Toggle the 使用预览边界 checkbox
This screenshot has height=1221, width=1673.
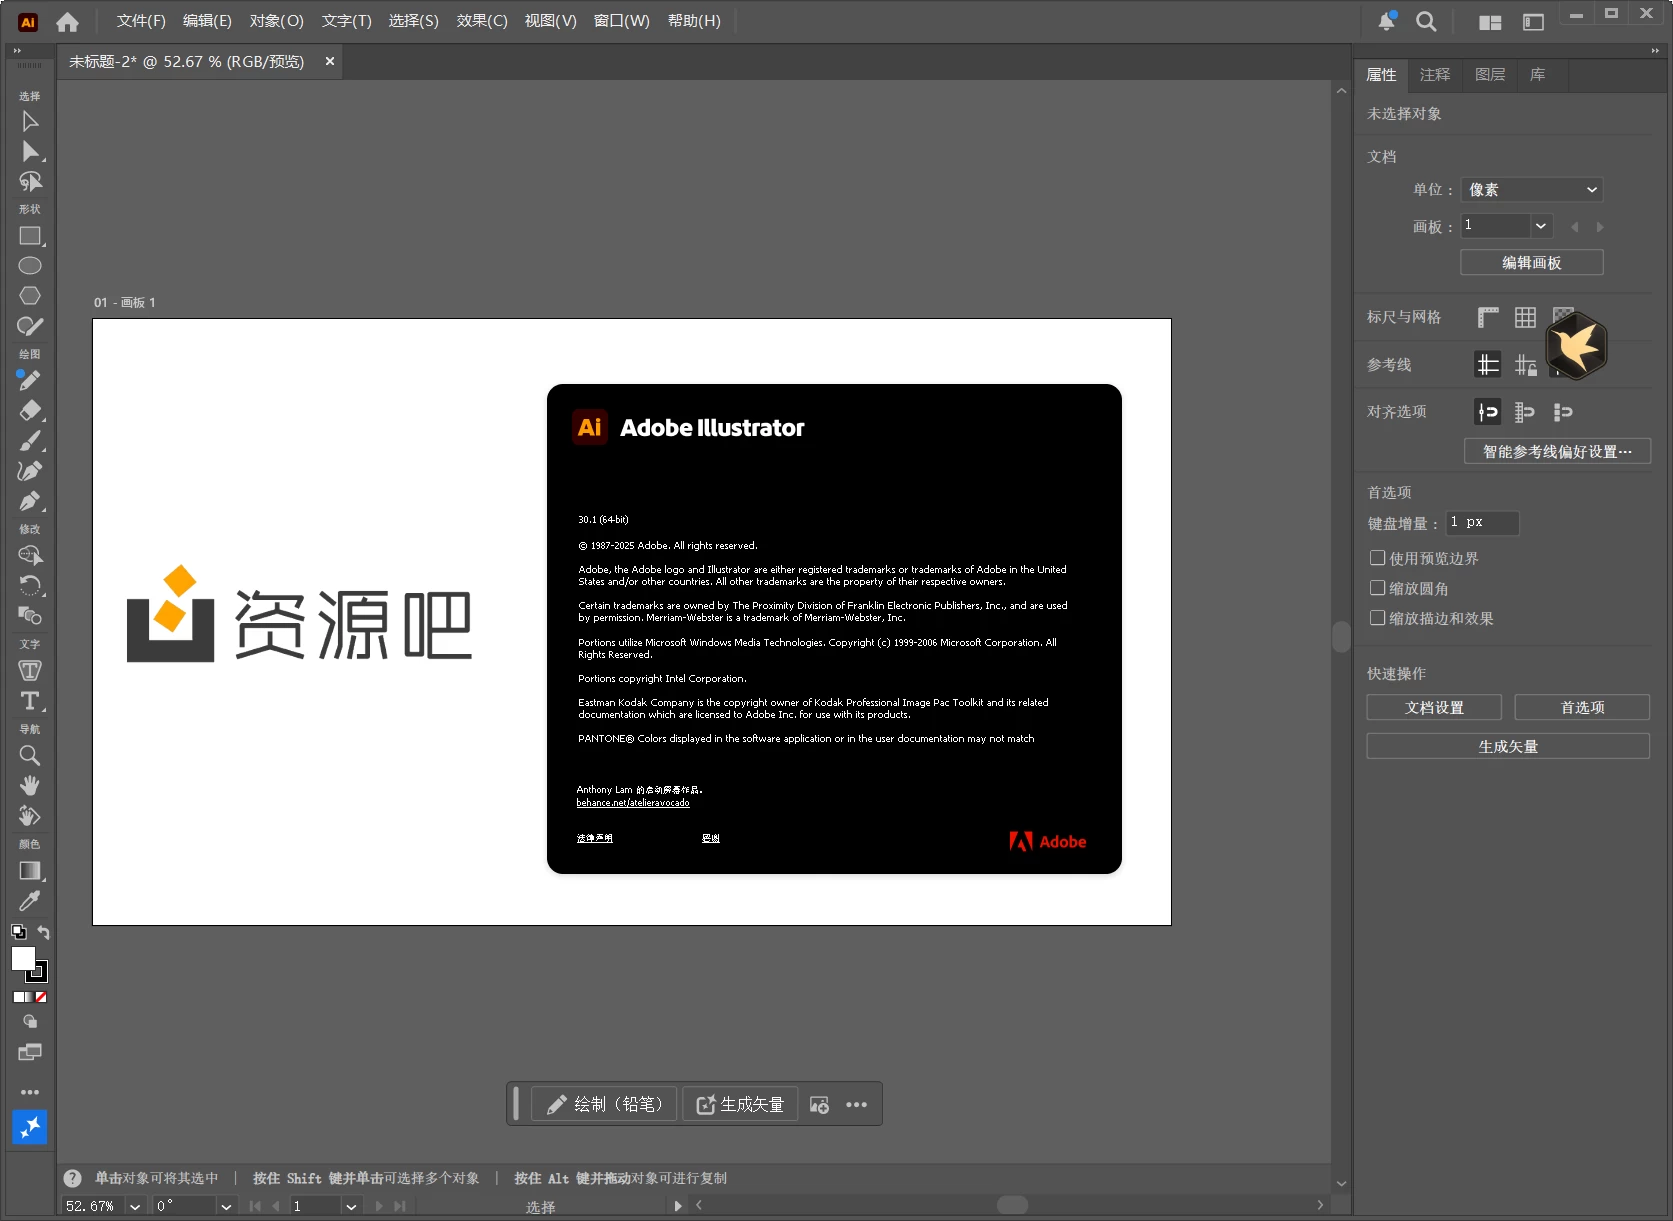tap(1377, 558)
